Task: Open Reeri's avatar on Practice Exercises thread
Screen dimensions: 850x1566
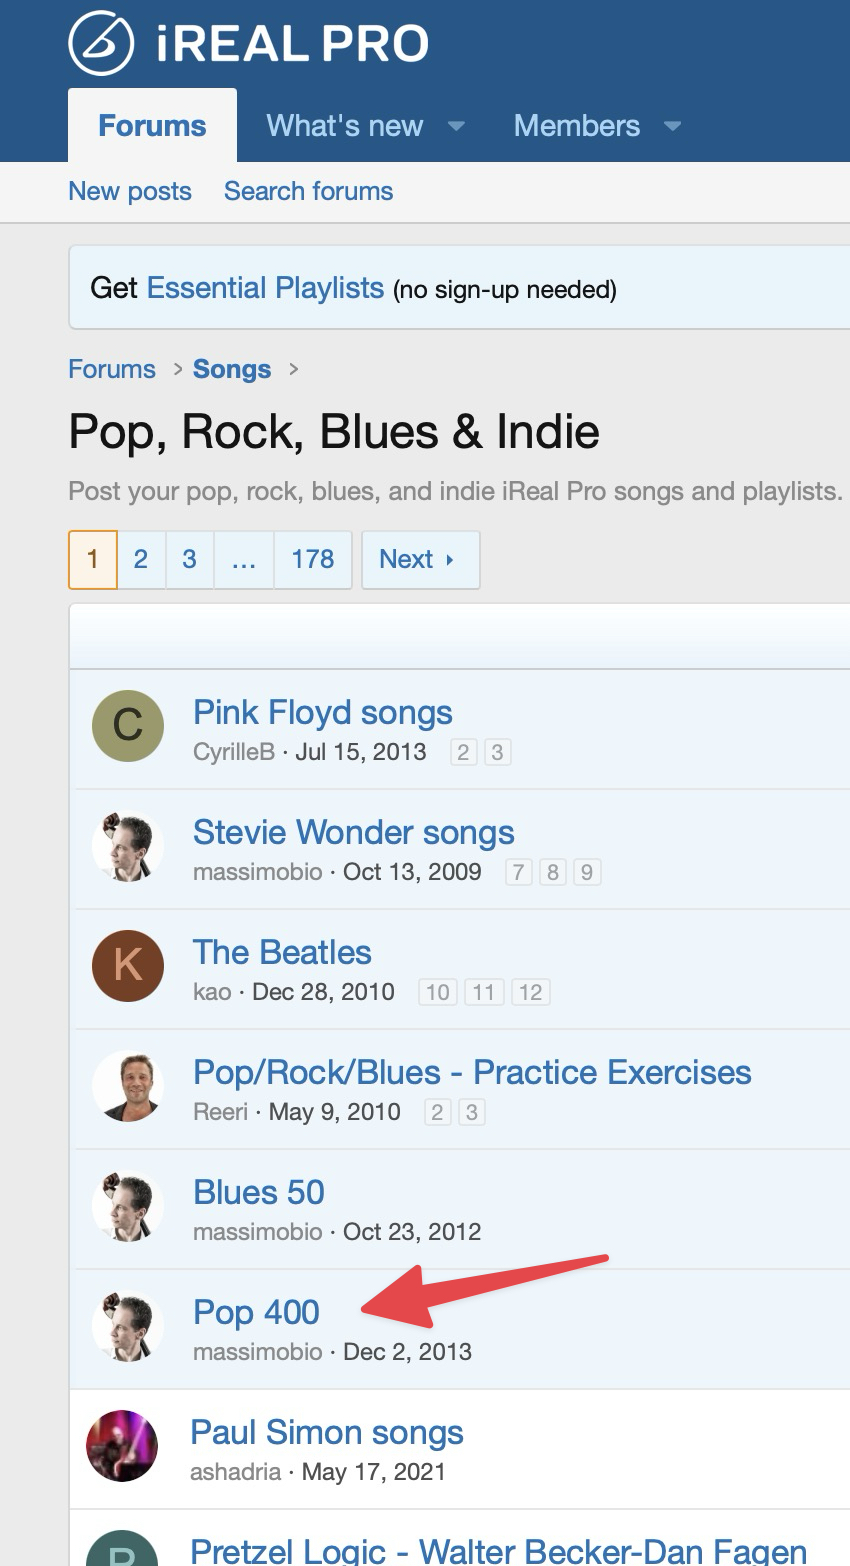Action: (x=128, y=1086)
